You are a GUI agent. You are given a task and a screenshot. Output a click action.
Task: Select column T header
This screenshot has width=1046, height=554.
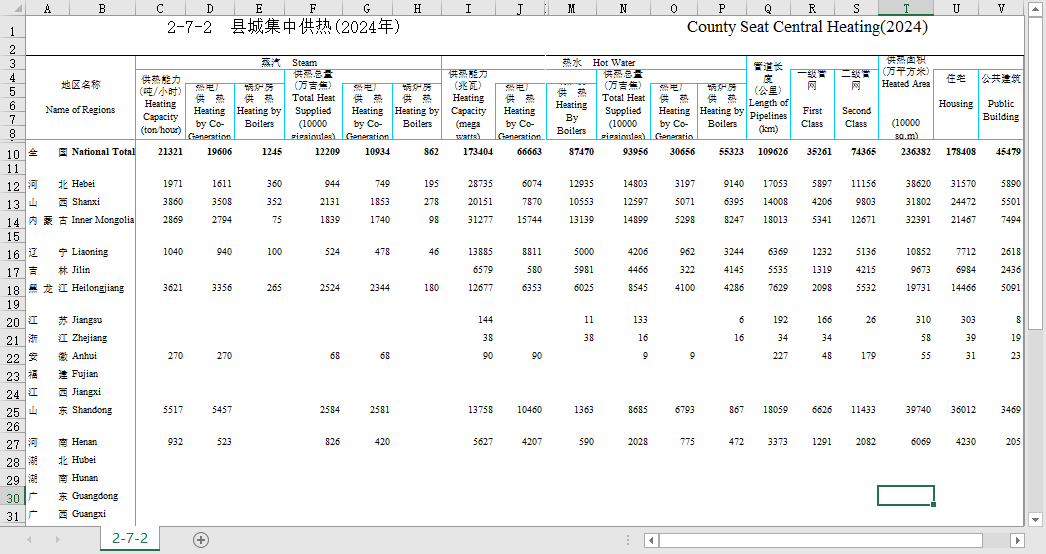(906, 8)
